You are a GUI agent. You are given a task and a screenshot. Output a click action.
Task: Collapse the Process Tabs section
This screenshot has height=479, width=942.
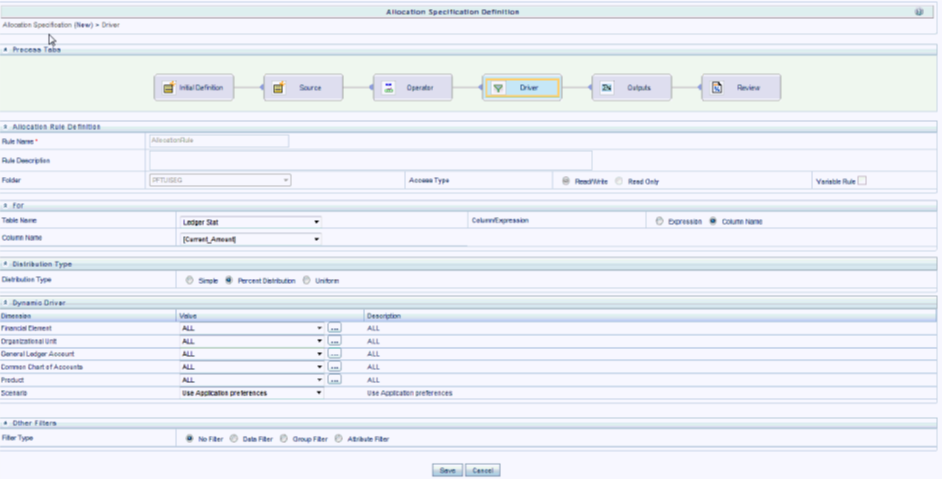click(x=5, y=49)
